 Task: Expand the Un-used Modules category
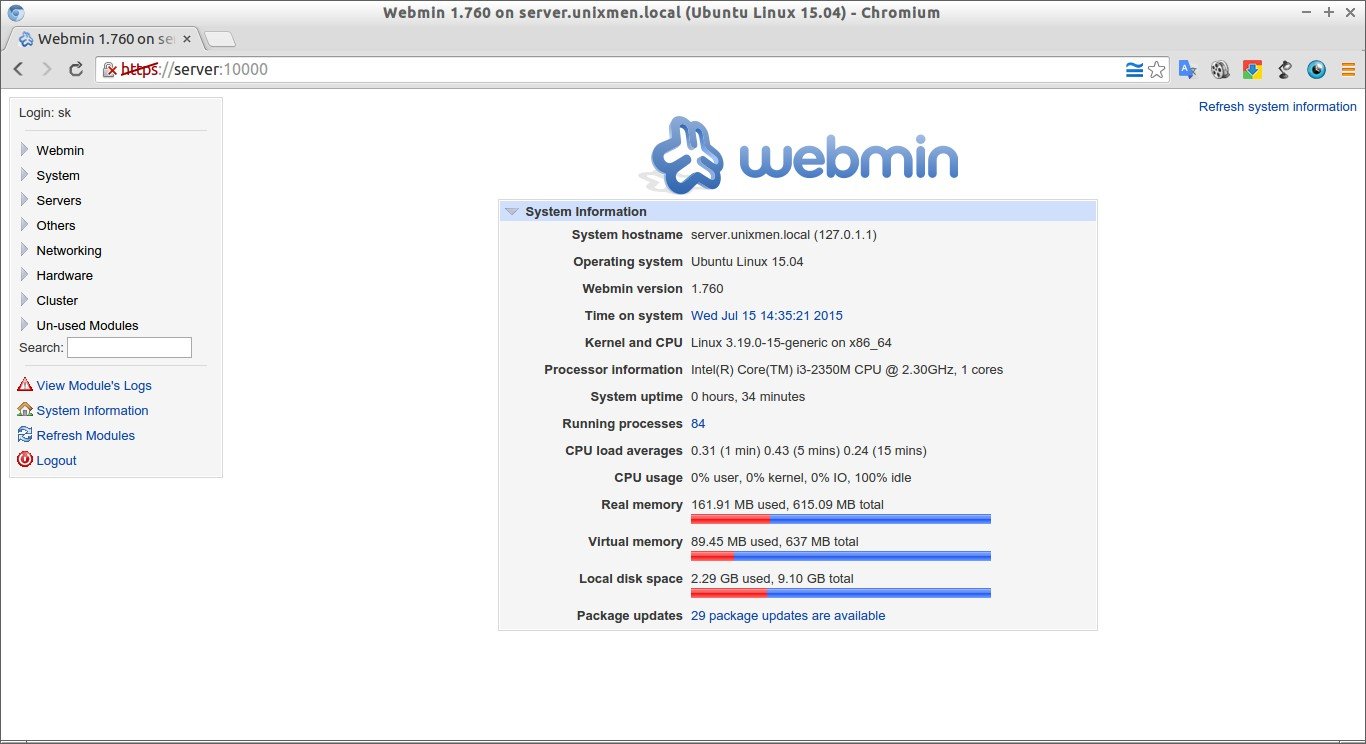[25, 325]
